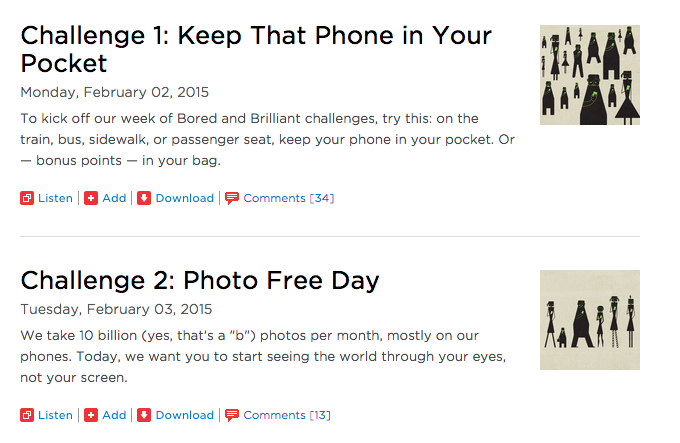This screenshot has height=443, width=680.
Task: Click the red Add plus icon for Challenge 2
Action: coord(91,415)
